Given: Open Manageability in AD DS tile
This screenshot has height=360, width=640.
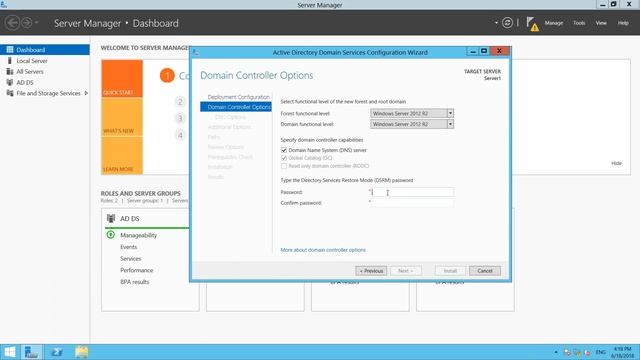Looking at the screenshot, I should [x=138, y=235].
